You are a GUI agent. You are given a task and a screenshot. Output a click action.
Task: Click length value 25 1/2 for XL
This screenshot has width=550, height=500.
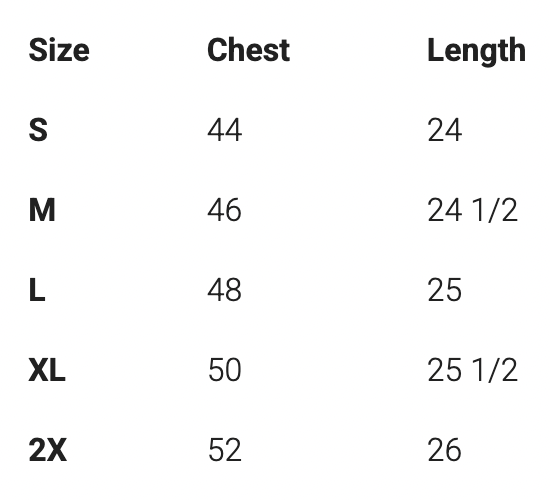tap(472, 370)
